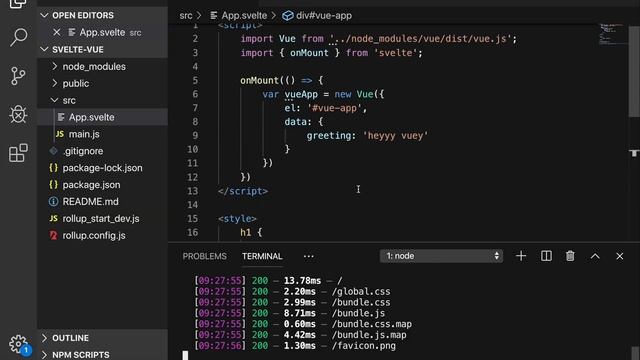Open App.svelte in the file tree
Viewport: 640px width, 360px height.
[x=102, y=117]
